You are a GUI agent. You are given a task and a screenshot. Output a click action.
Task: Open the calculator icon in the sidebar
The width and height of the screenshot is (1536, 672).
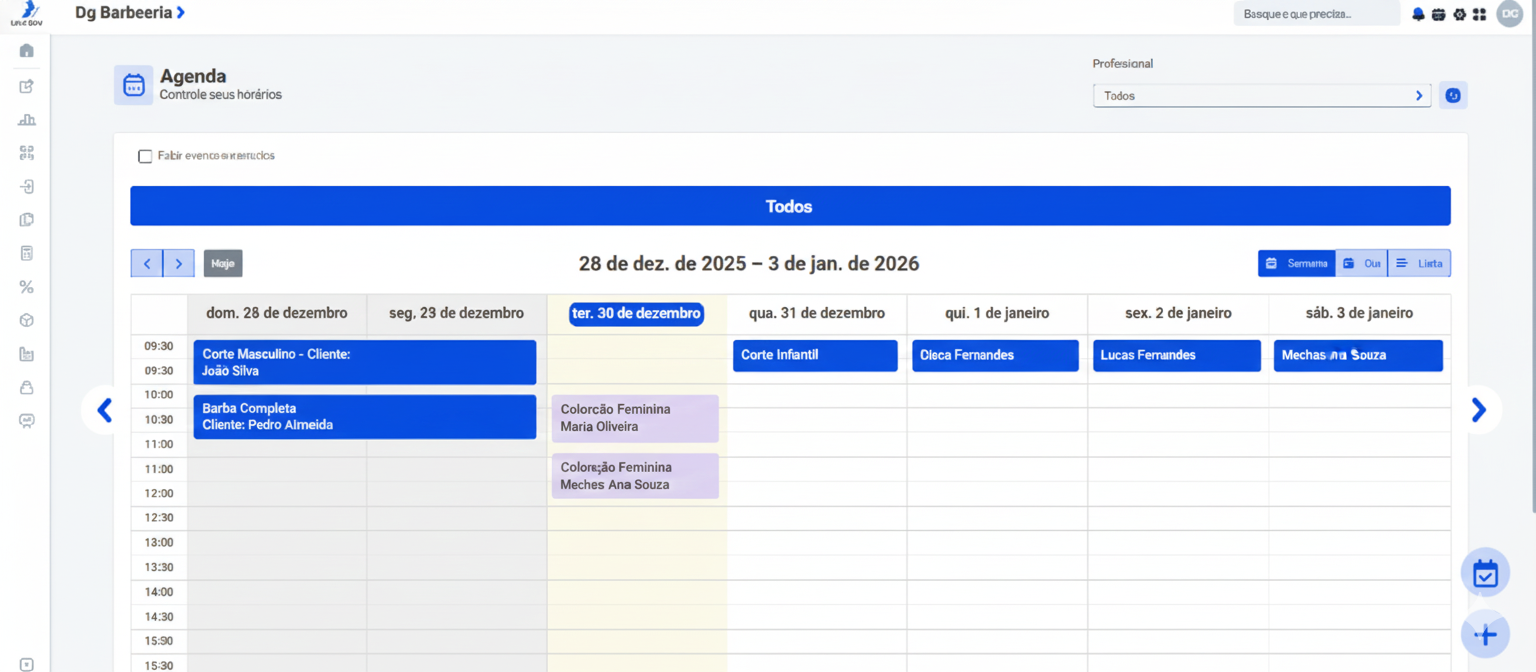click(x=26, y=253)
